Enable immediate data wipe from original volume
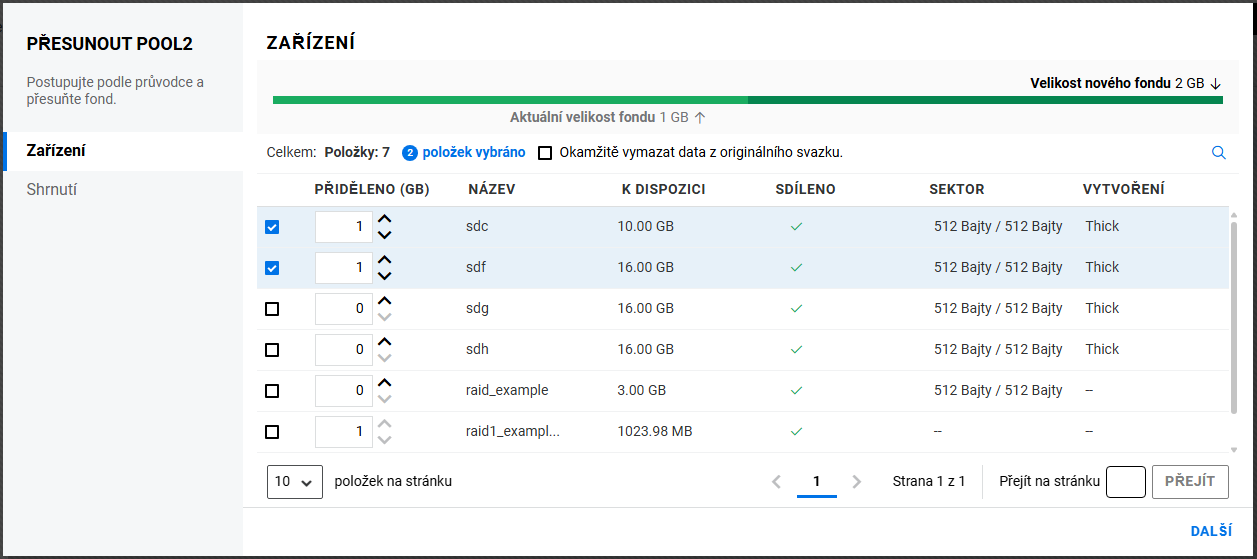This screenshot has height=559, width=1257. point(545,153)
